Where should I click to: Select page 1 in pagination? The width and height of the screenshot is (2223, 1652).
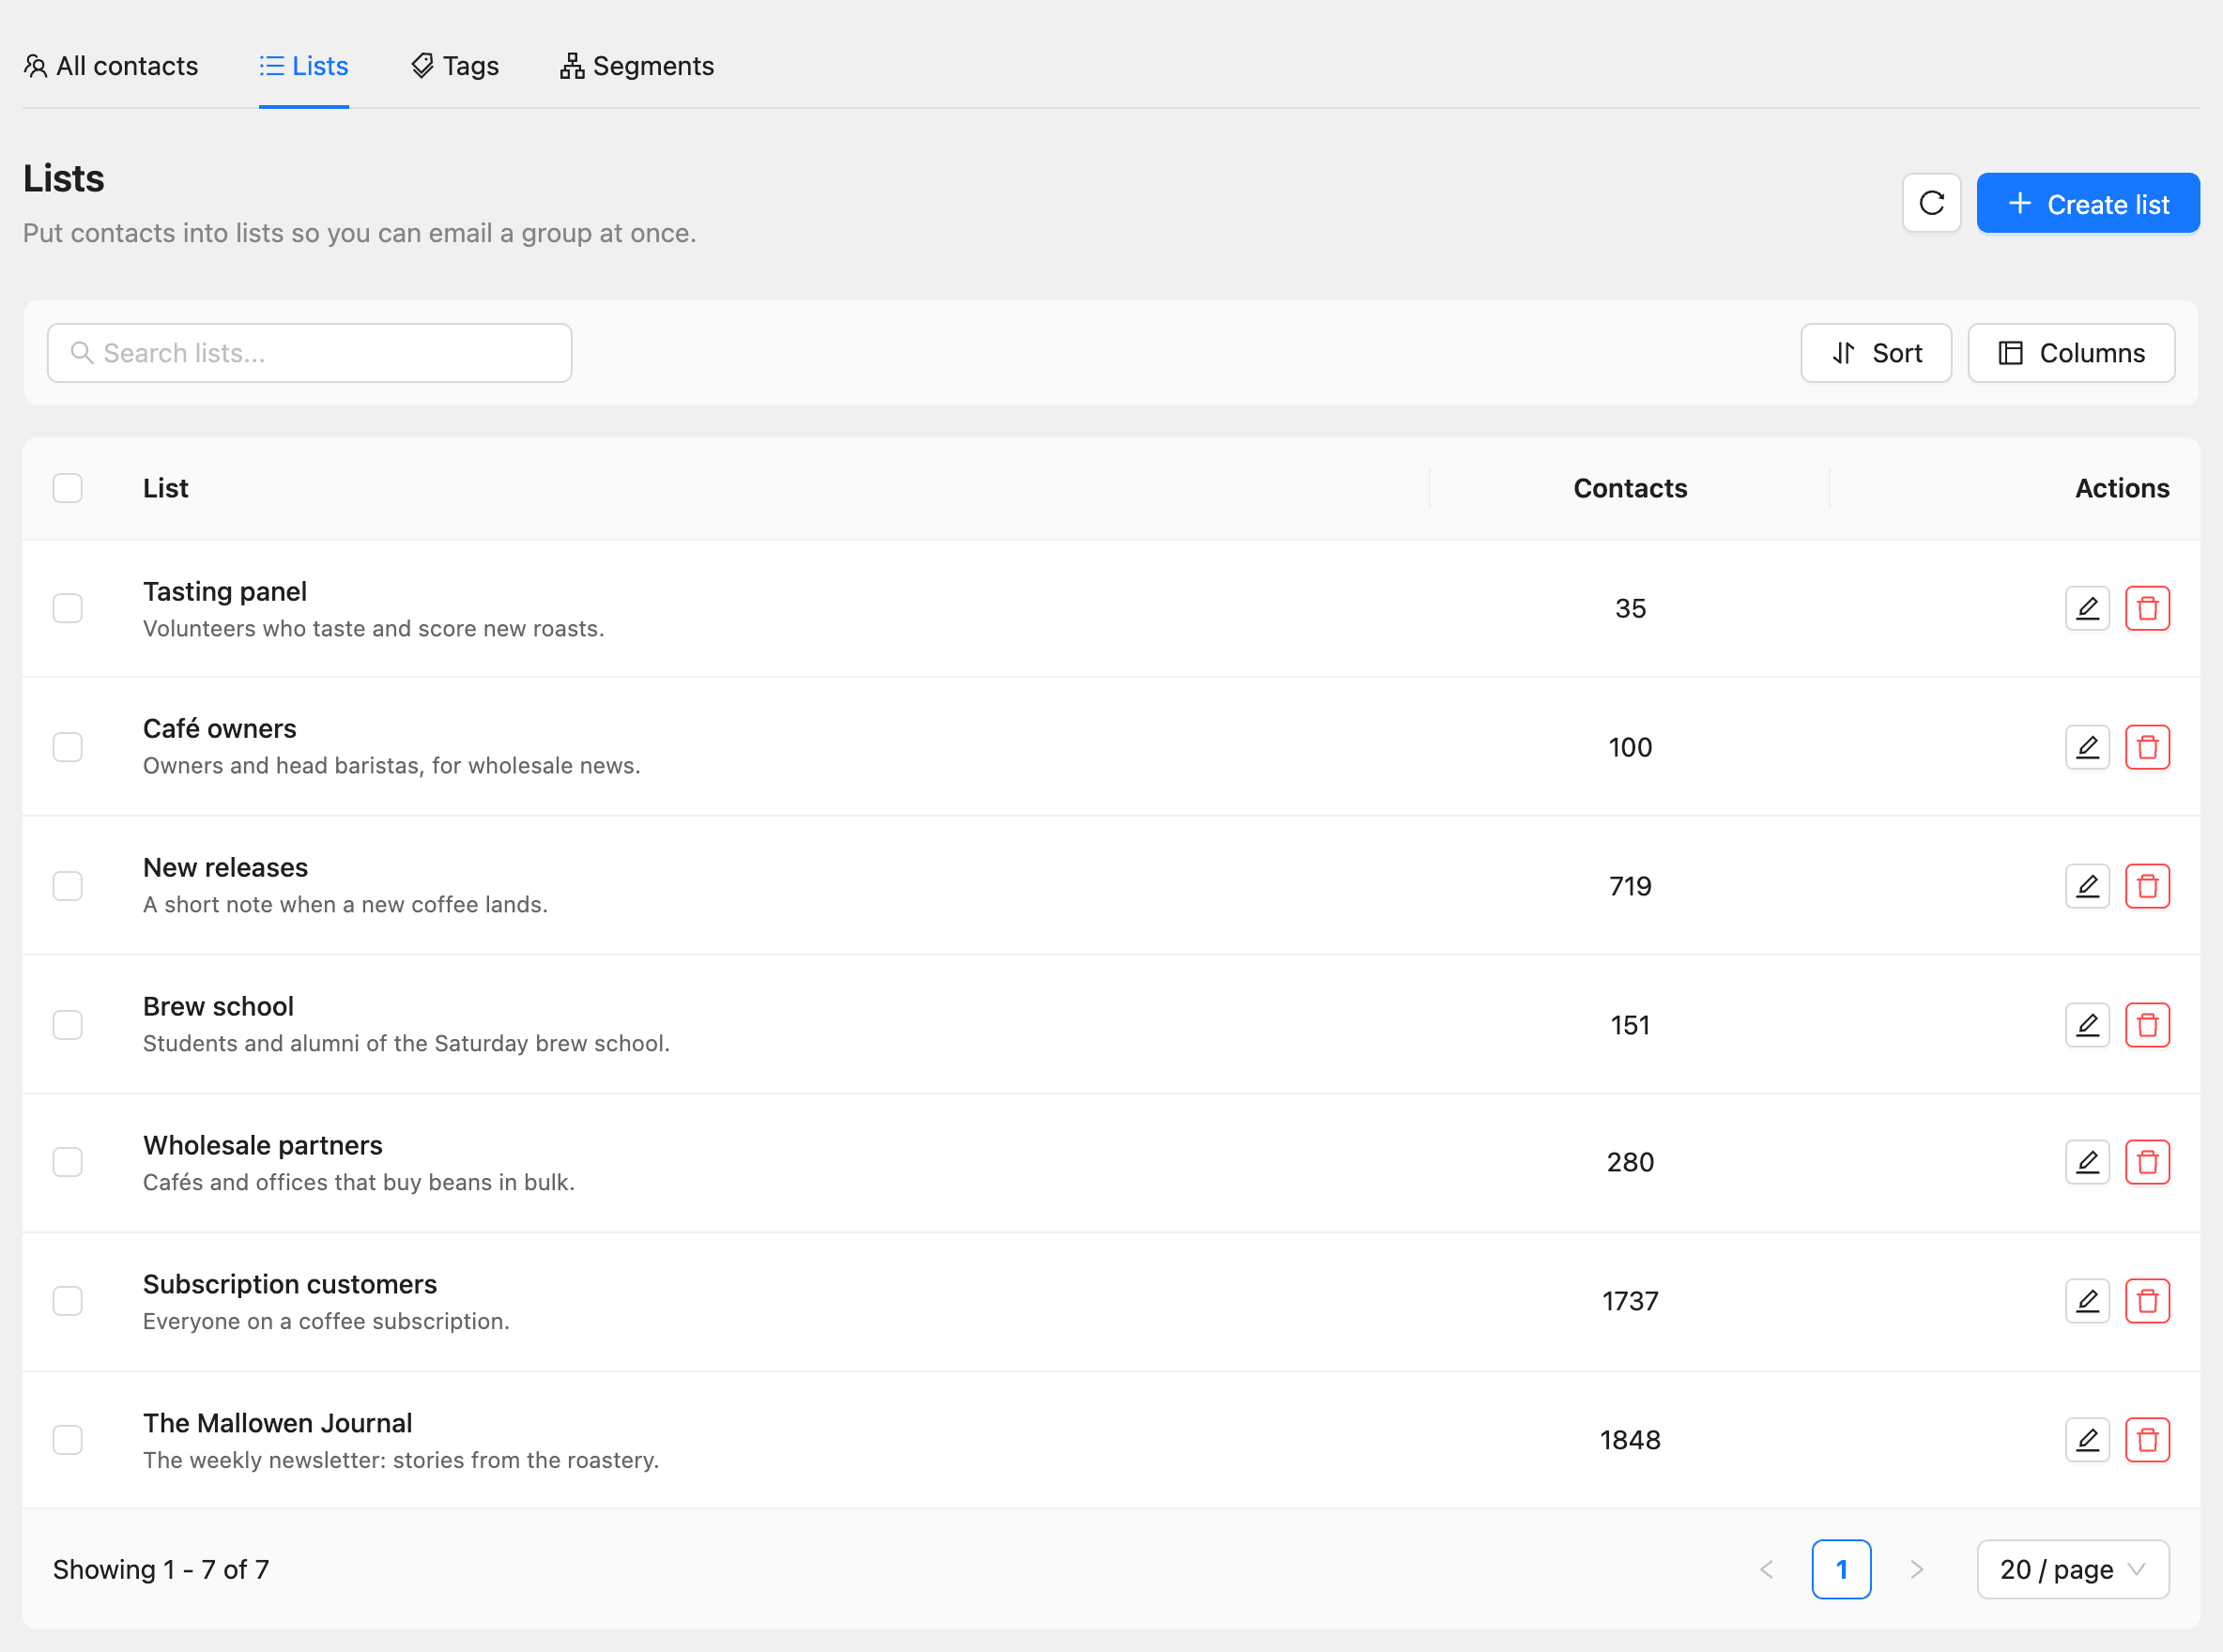tap(1841, 1569)
